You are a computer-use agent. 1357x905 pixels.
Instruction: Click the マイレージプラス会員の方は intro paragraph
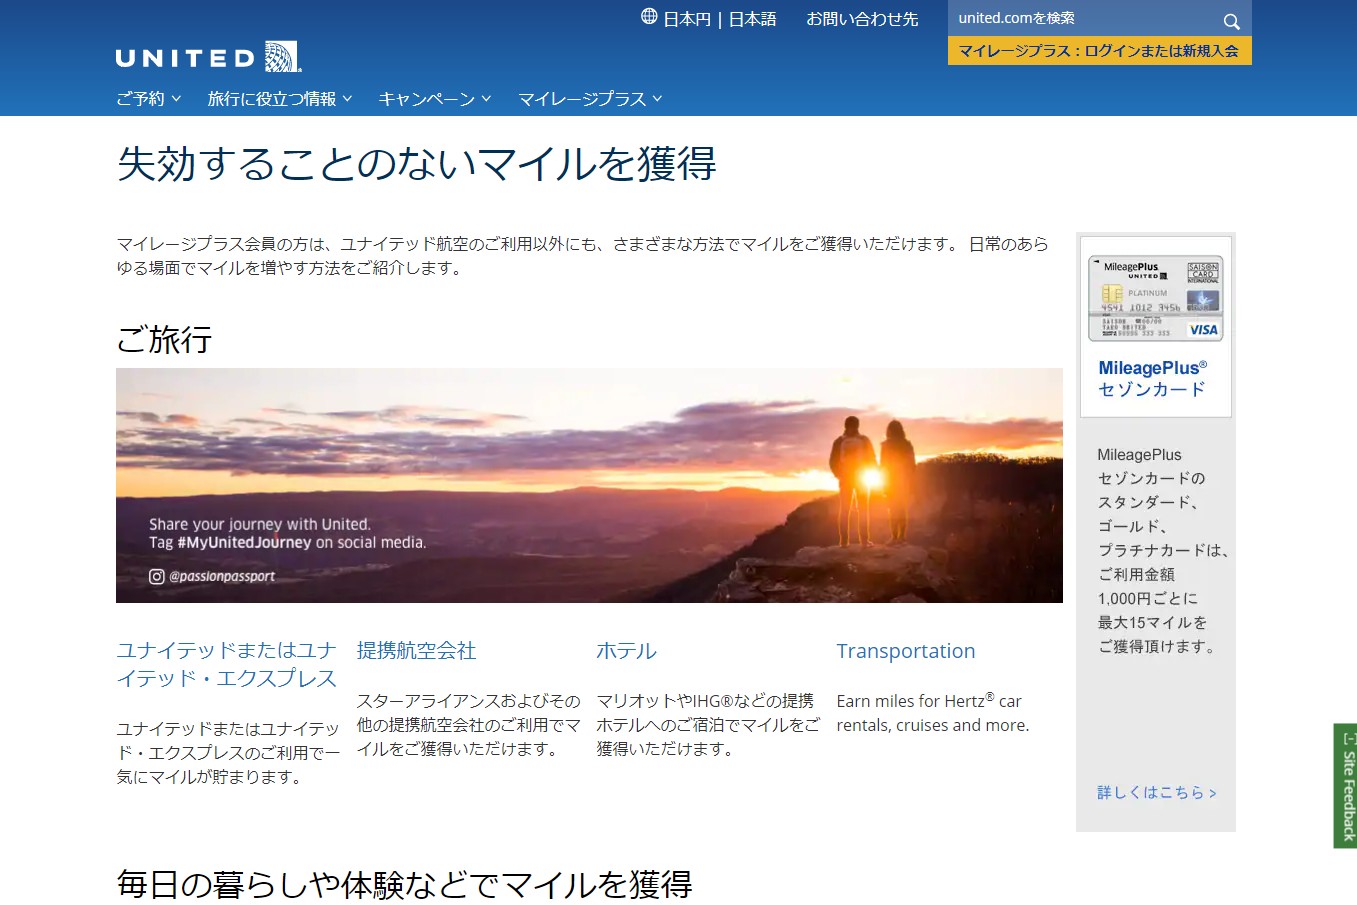point(582,256)
